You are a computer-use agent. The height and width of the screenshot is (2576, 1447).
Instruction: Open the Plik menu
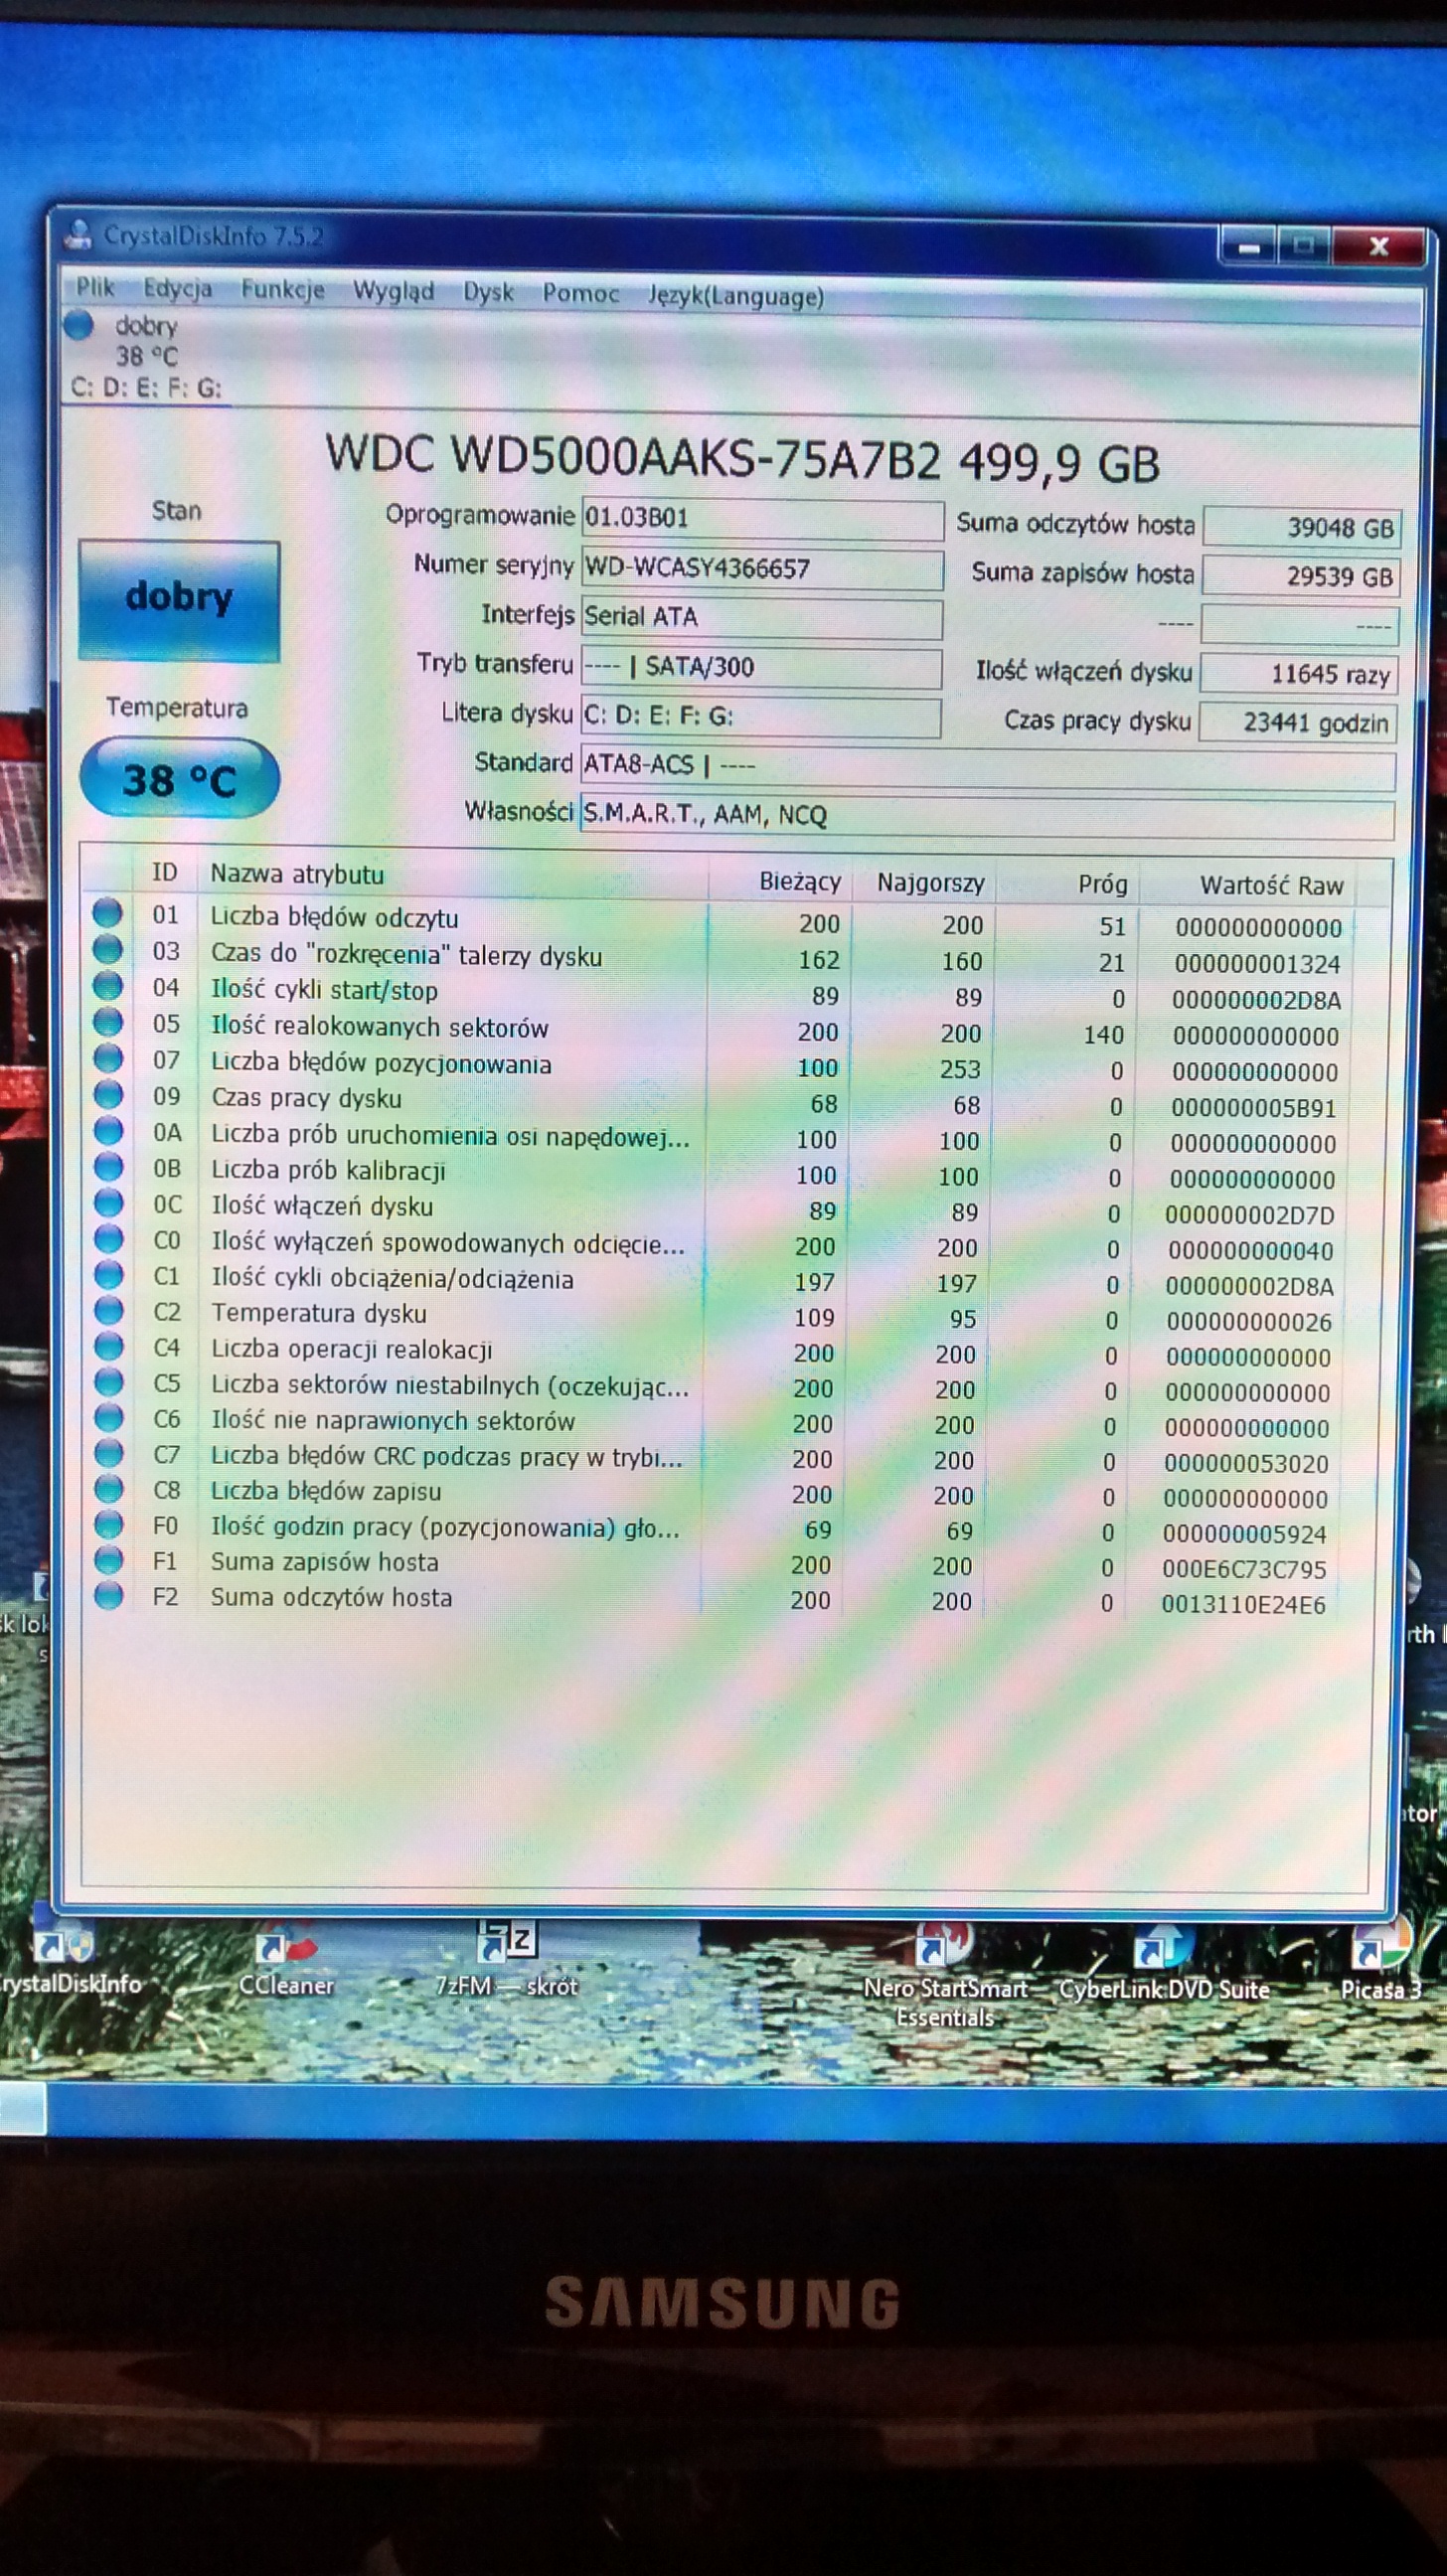[x=96, y=288]
